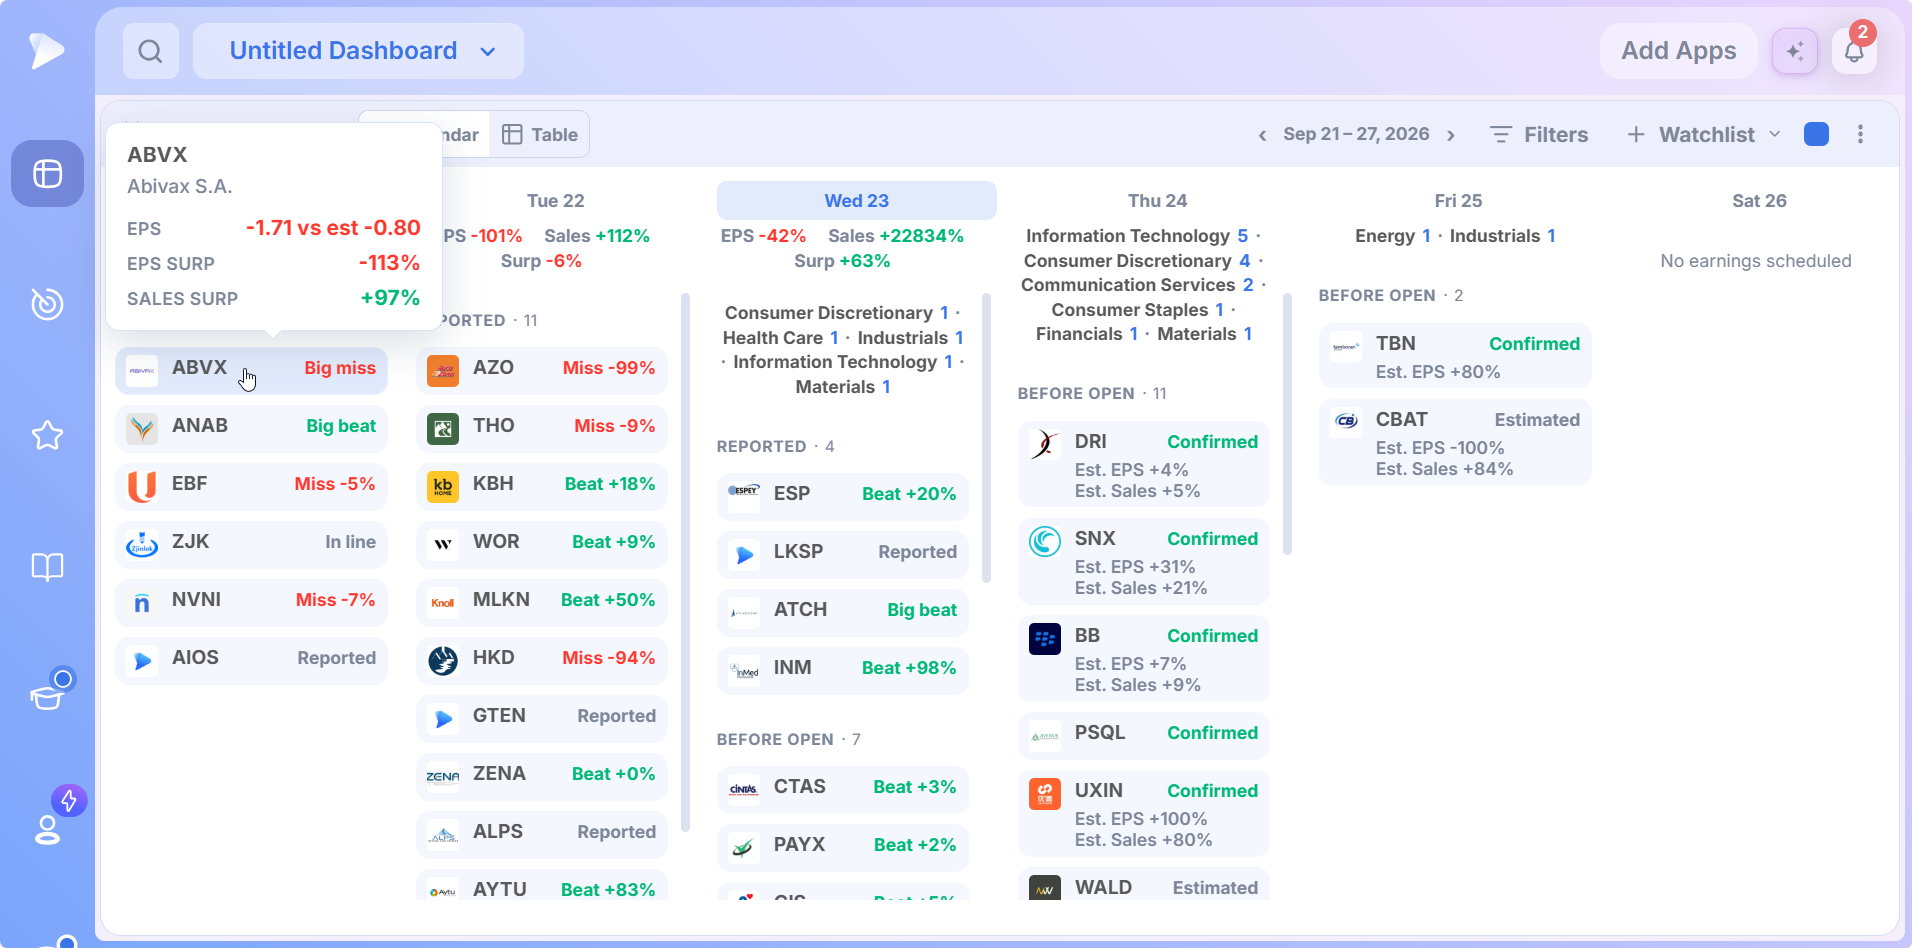The width and height of the screenshot is (1912, 948).
Task: Open the book library sidebar icon
Action: tap(47, 567)
